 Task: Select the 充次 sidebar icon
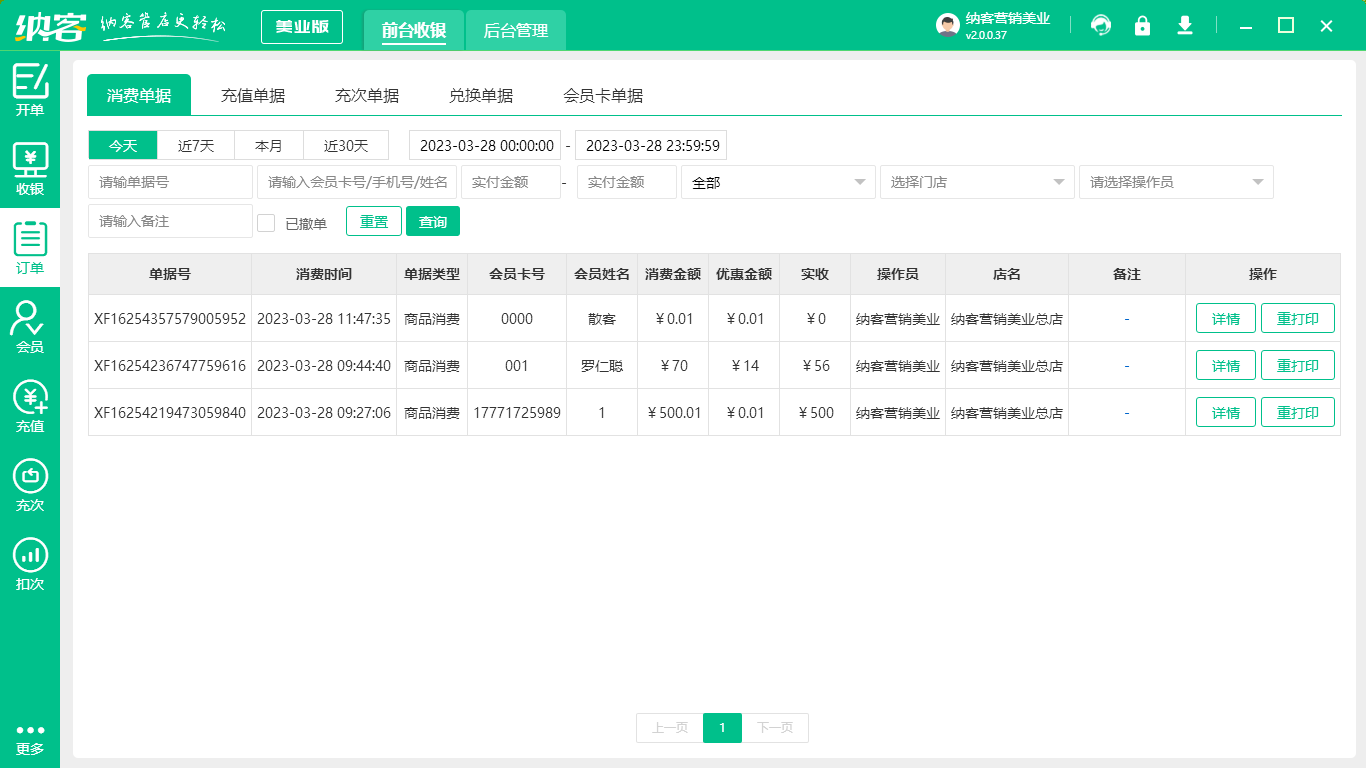click(30, 478)
